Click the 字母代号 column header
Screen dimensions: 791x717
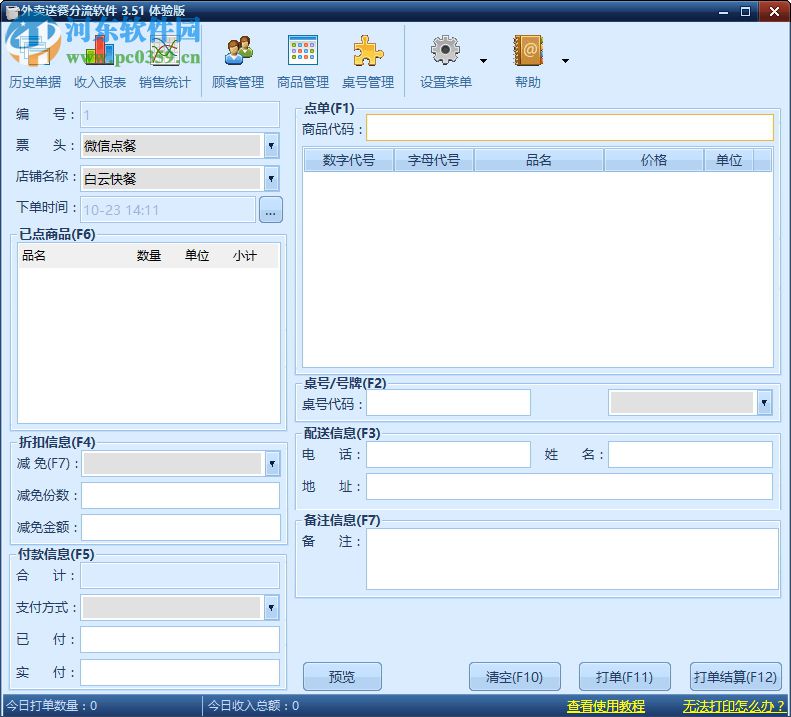pyautogui.click(x=434, y=160)
